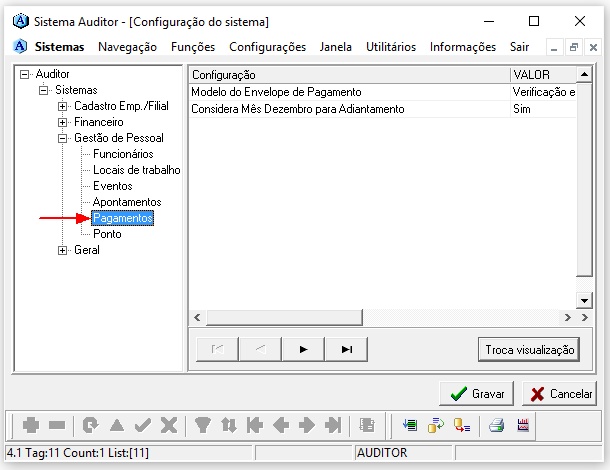
Task: Select Eventos in the tree
Action: [x=113, y=186]
